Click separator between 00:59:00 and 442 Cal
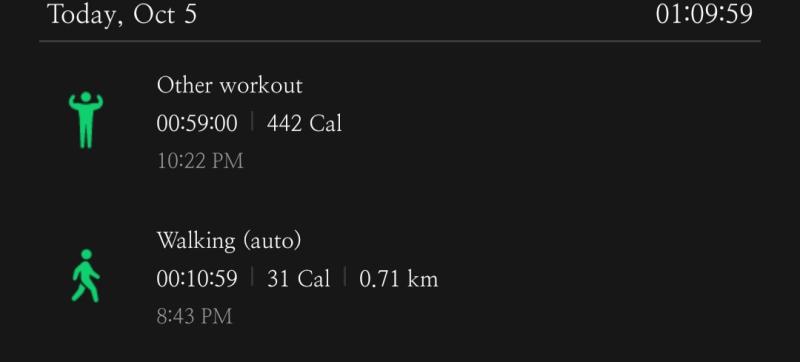Image resolution: width=800 pixels, height=362 pixels. pos(252,122)
